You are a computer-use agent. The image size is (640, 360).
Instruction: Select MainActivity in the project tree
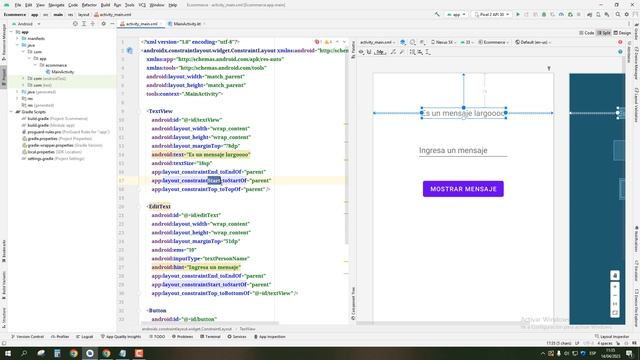(60, 72)
